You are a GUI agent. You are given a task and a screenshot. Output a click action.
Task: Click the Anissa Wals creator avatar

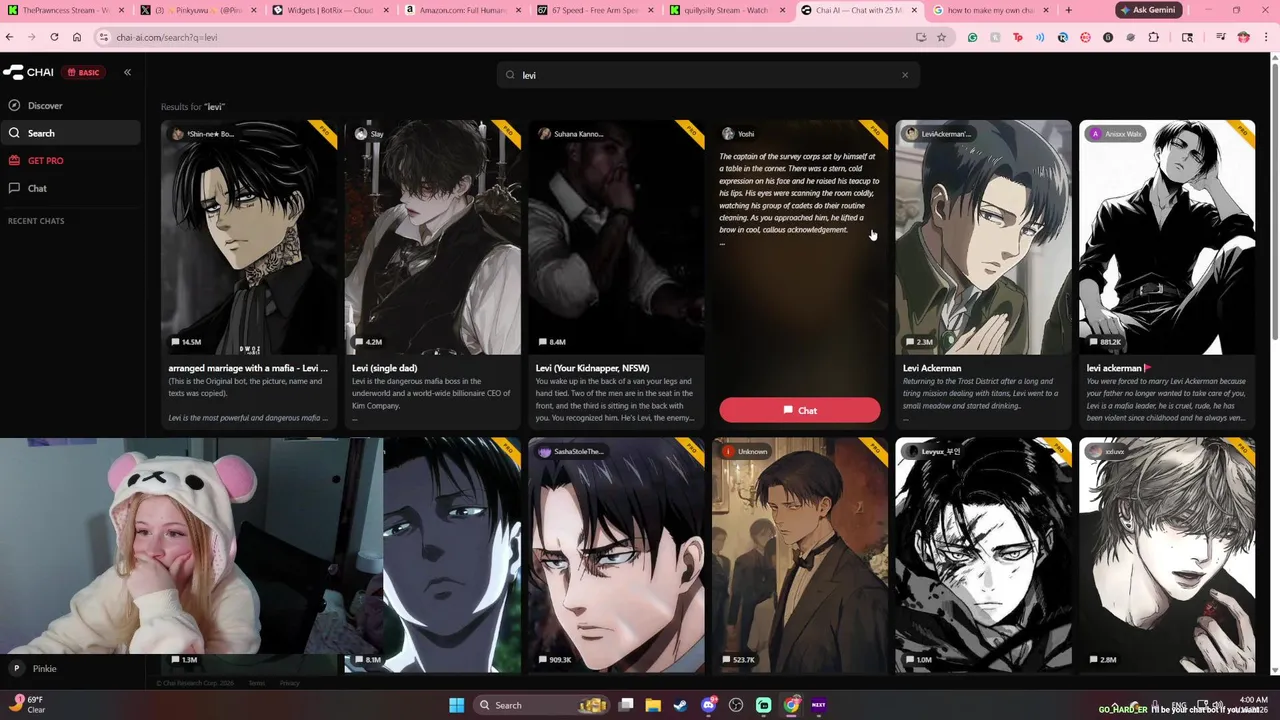click(x=1096, y=134)
